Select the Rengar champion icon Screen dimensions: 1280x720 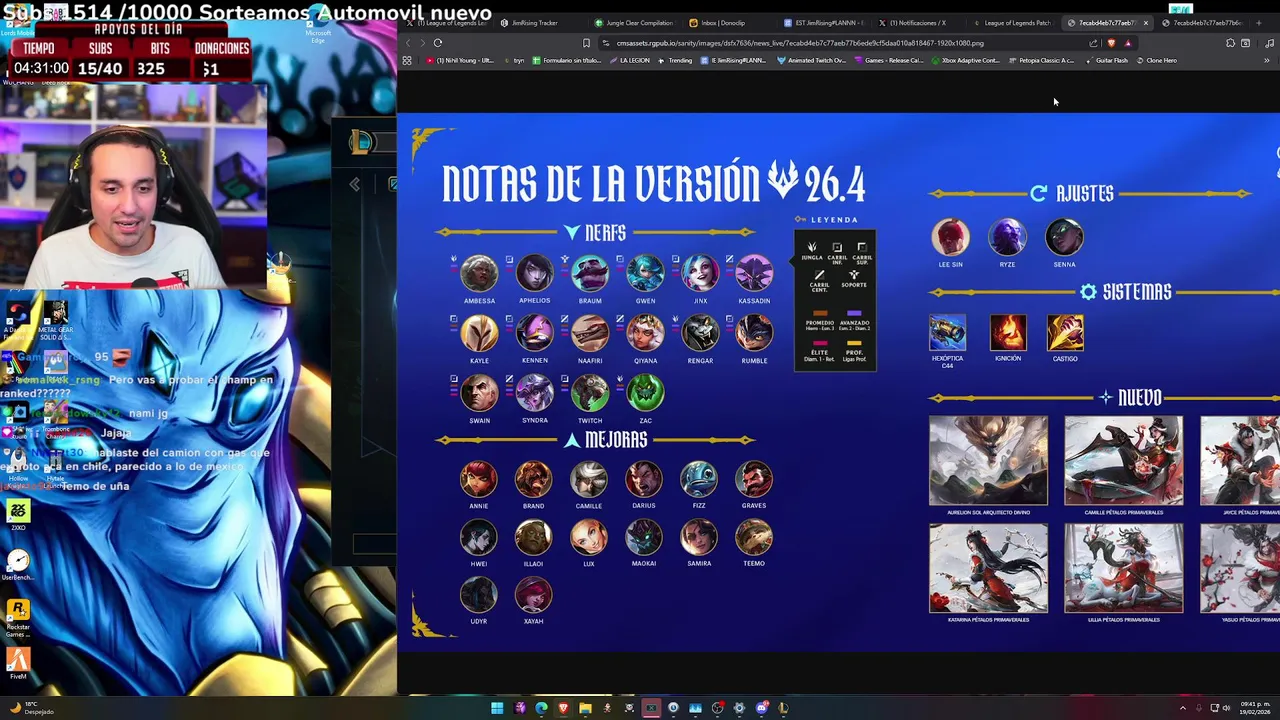pos(700,333)
